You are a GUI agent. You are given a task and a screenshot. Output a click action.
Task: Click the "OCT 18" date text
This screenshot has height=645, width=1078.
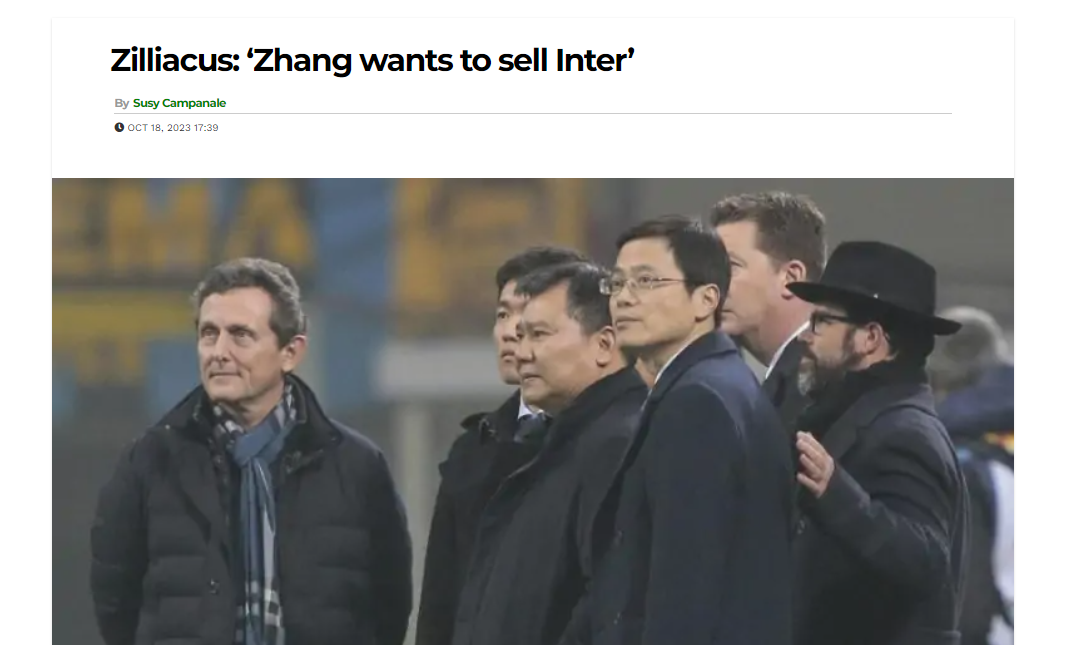click(x=144, y=128)
